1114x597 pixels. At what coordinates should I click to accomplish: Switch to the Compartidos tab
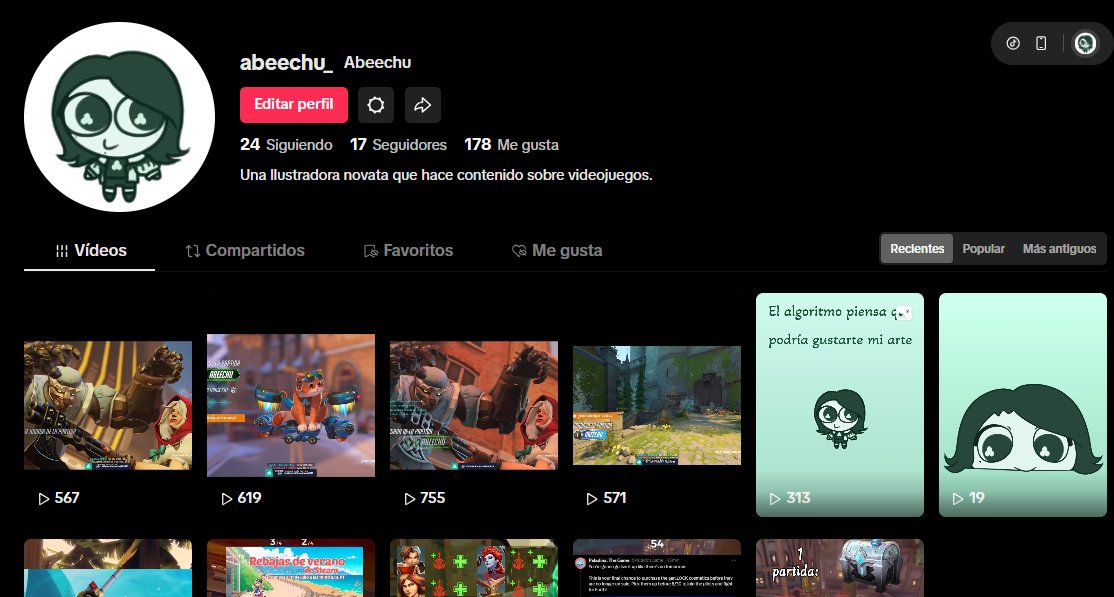click(x=245, y=250)
